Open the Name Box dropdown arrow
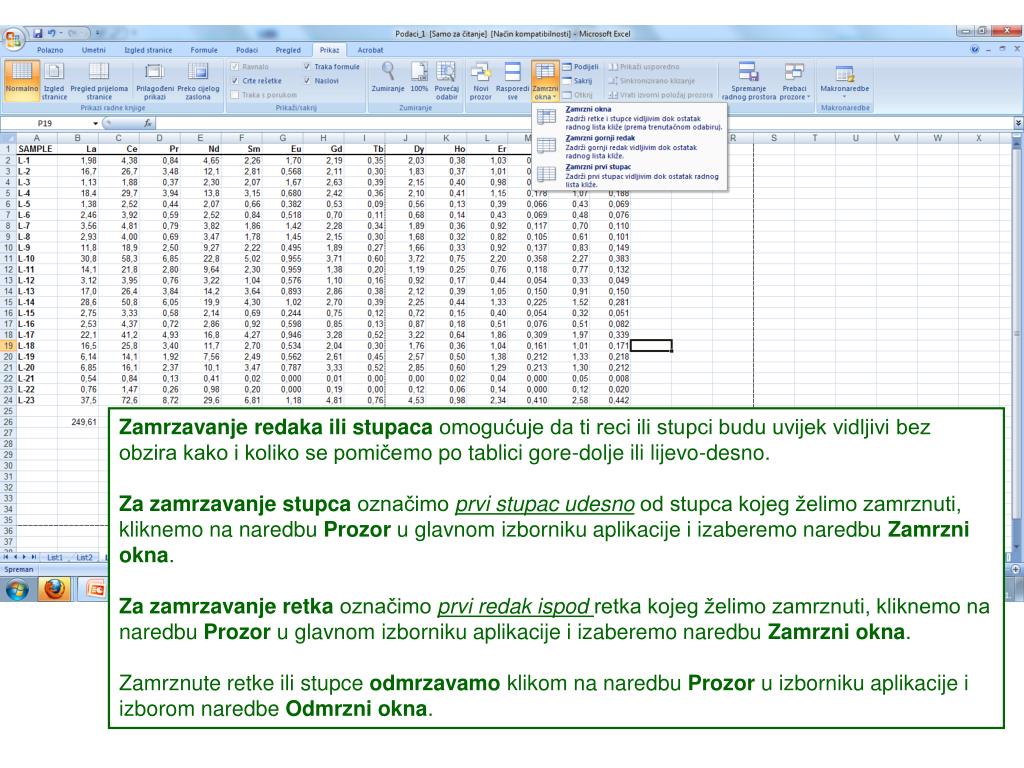Viewport: 1024px width, 768px height. coord(95,123)
